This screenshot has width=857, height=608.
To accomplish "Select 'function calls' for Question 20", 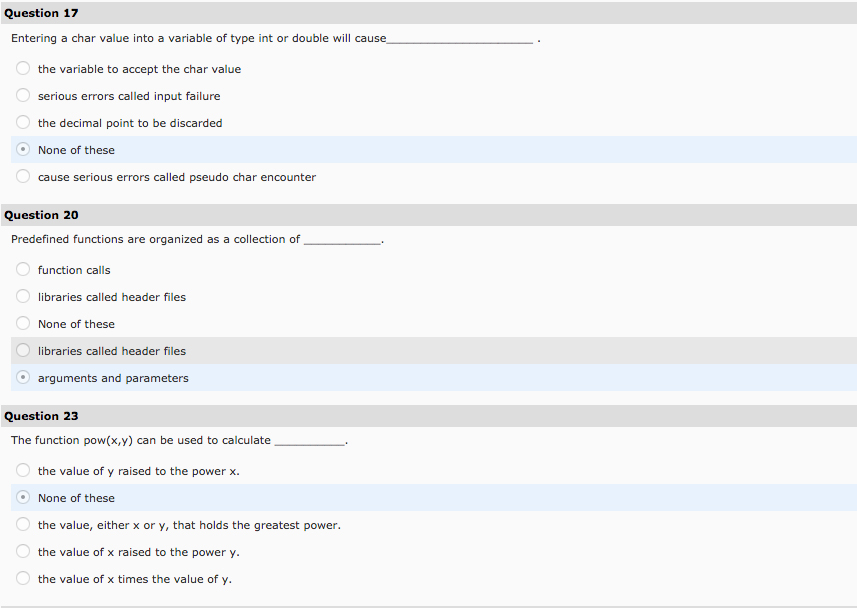I will [x=22, y=269].
